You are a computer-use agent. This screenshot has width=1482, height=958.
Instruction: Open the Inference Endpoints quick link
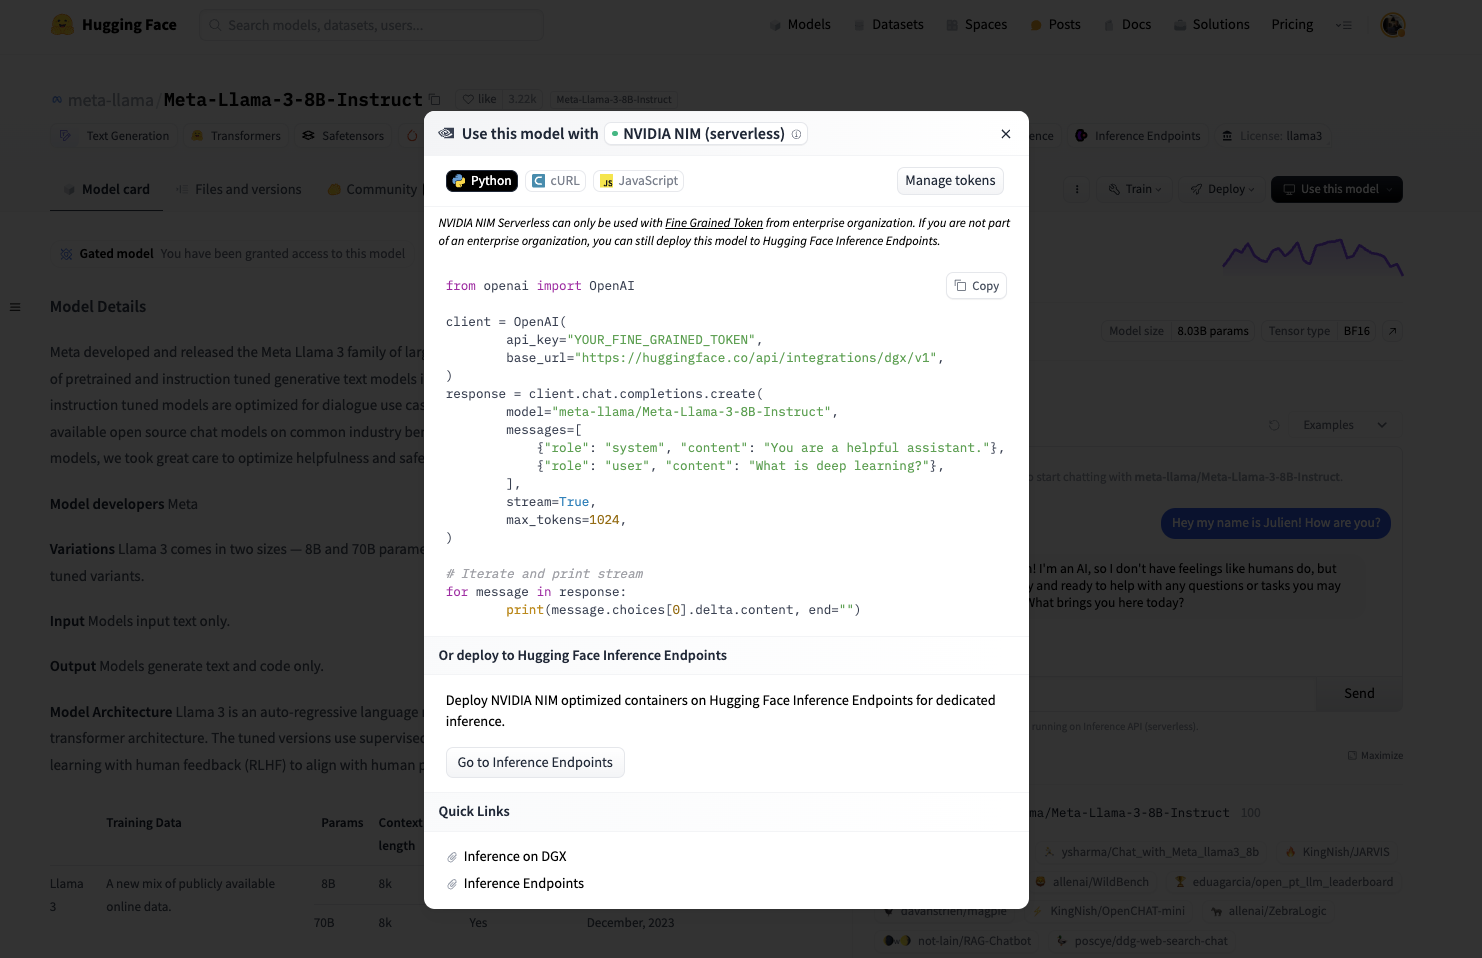pos(523,884)
